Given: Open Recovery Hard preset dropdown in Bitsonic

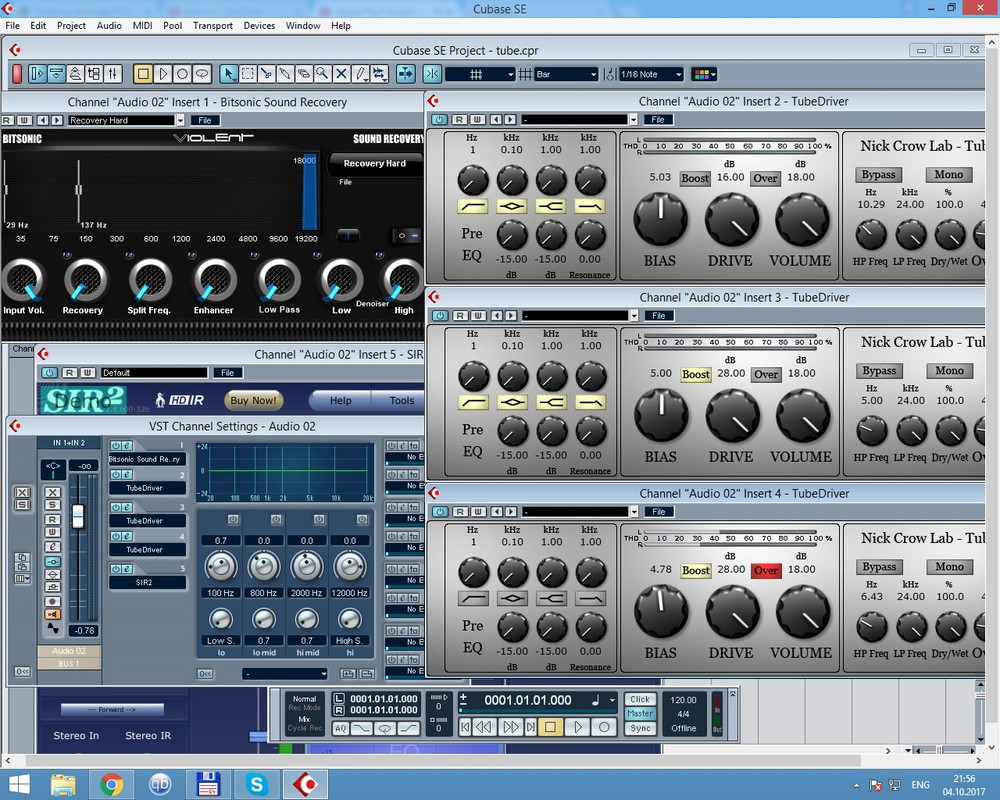Looking at the screenshot, I should (x=180, y=120).
